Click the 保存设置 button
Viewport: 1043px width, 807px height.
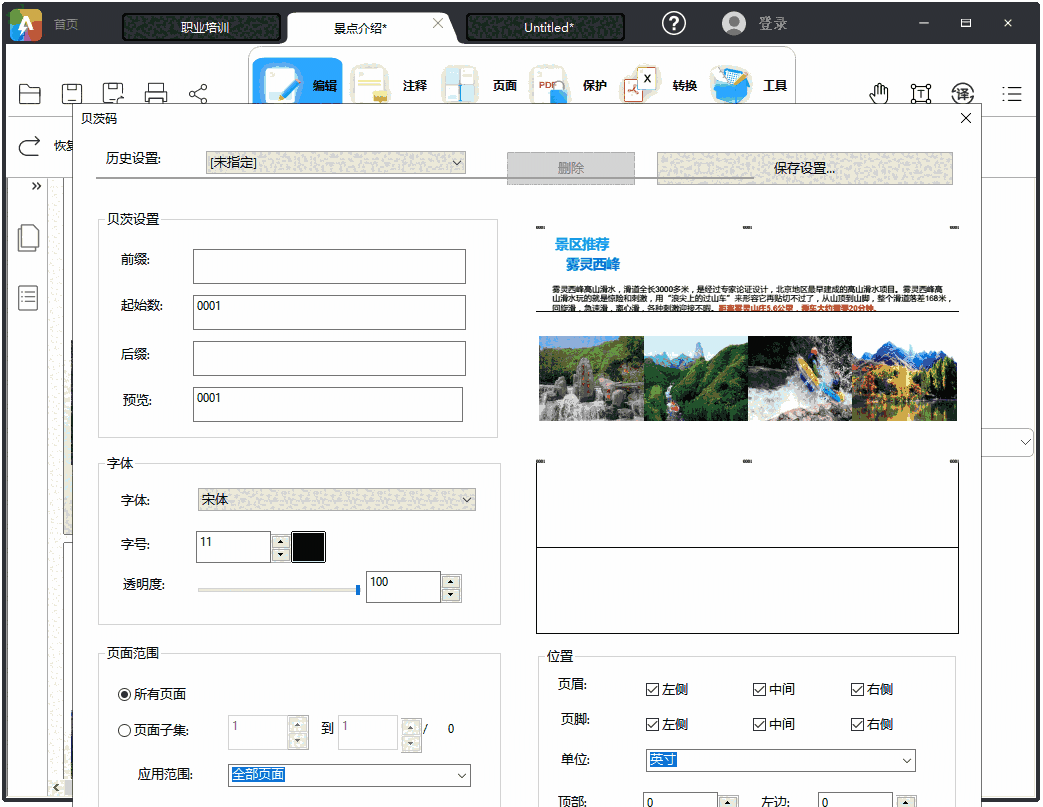pos(804,168)
